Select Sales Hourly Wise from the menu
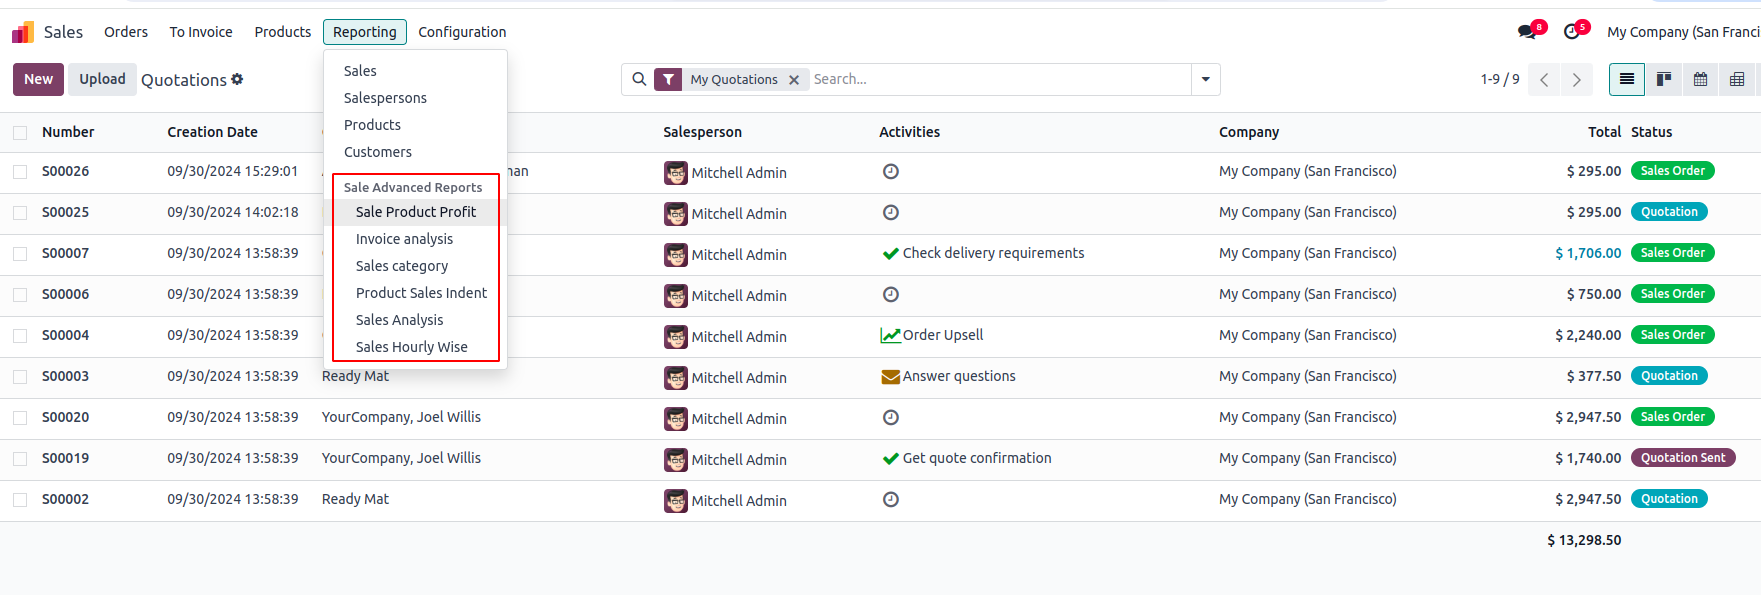 click(x=412, y=347)
